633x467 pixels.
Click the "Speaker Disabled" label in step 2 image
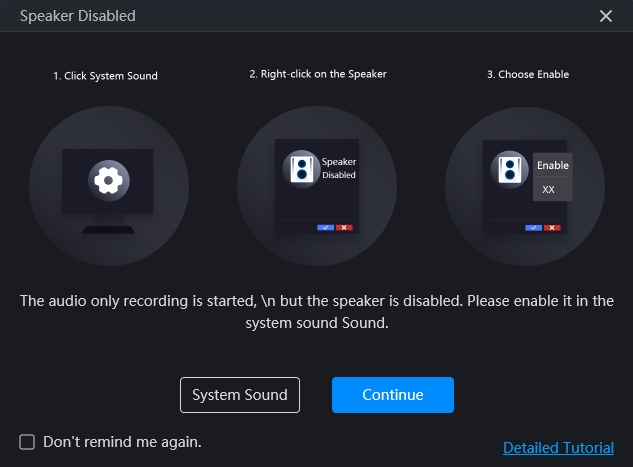pos(339,168)
